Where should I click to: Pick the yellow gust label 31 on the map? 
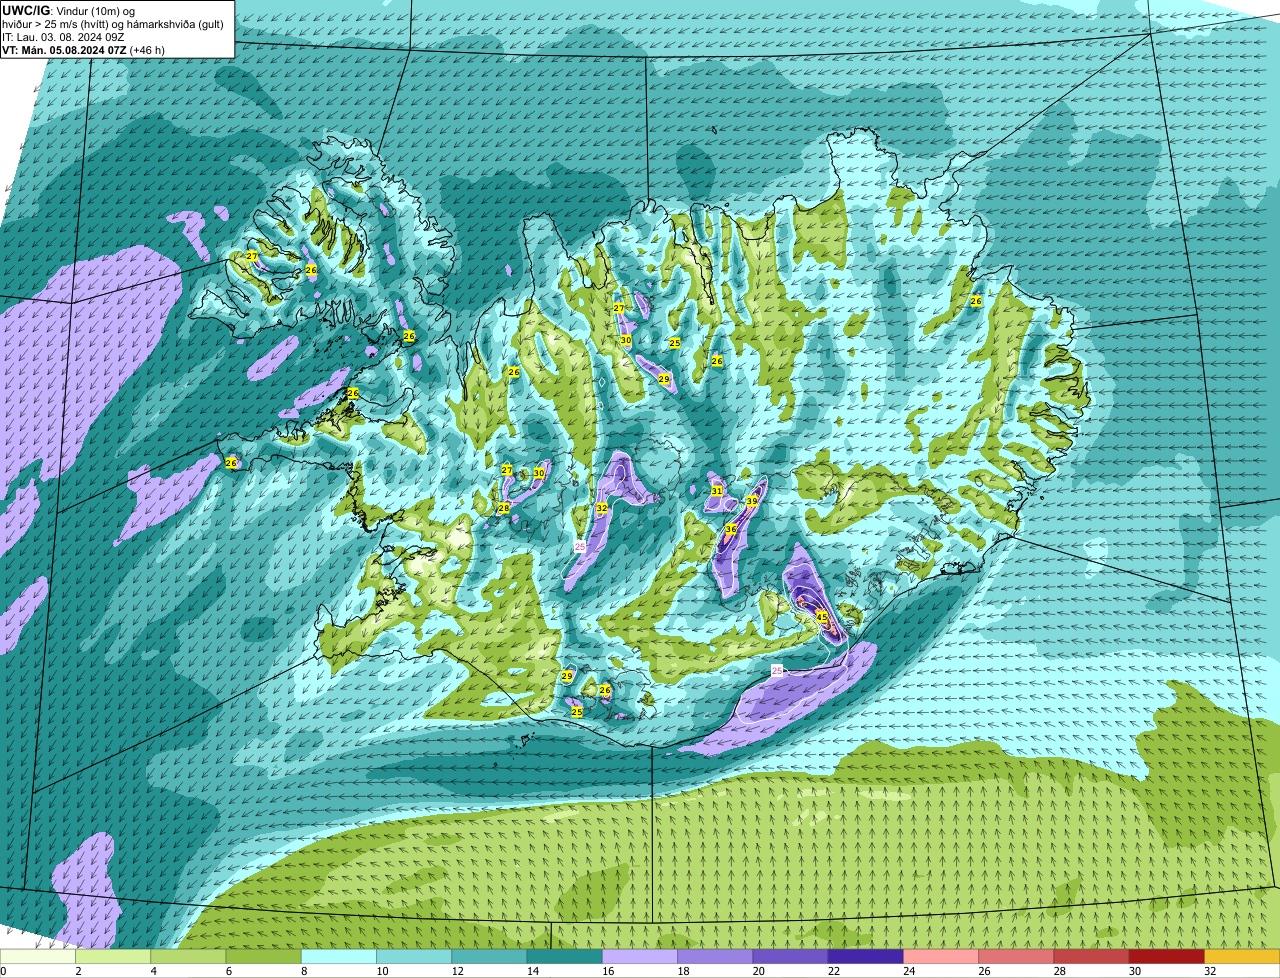[x=716, y=491]
